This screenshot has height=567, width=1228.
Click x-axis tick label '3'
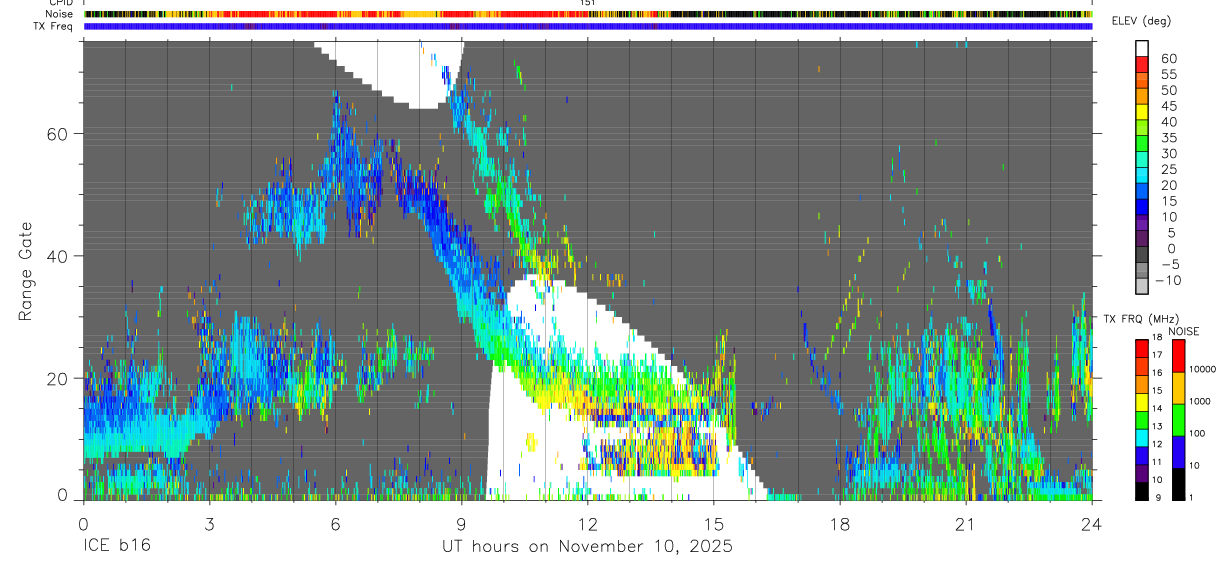[209, 523]
